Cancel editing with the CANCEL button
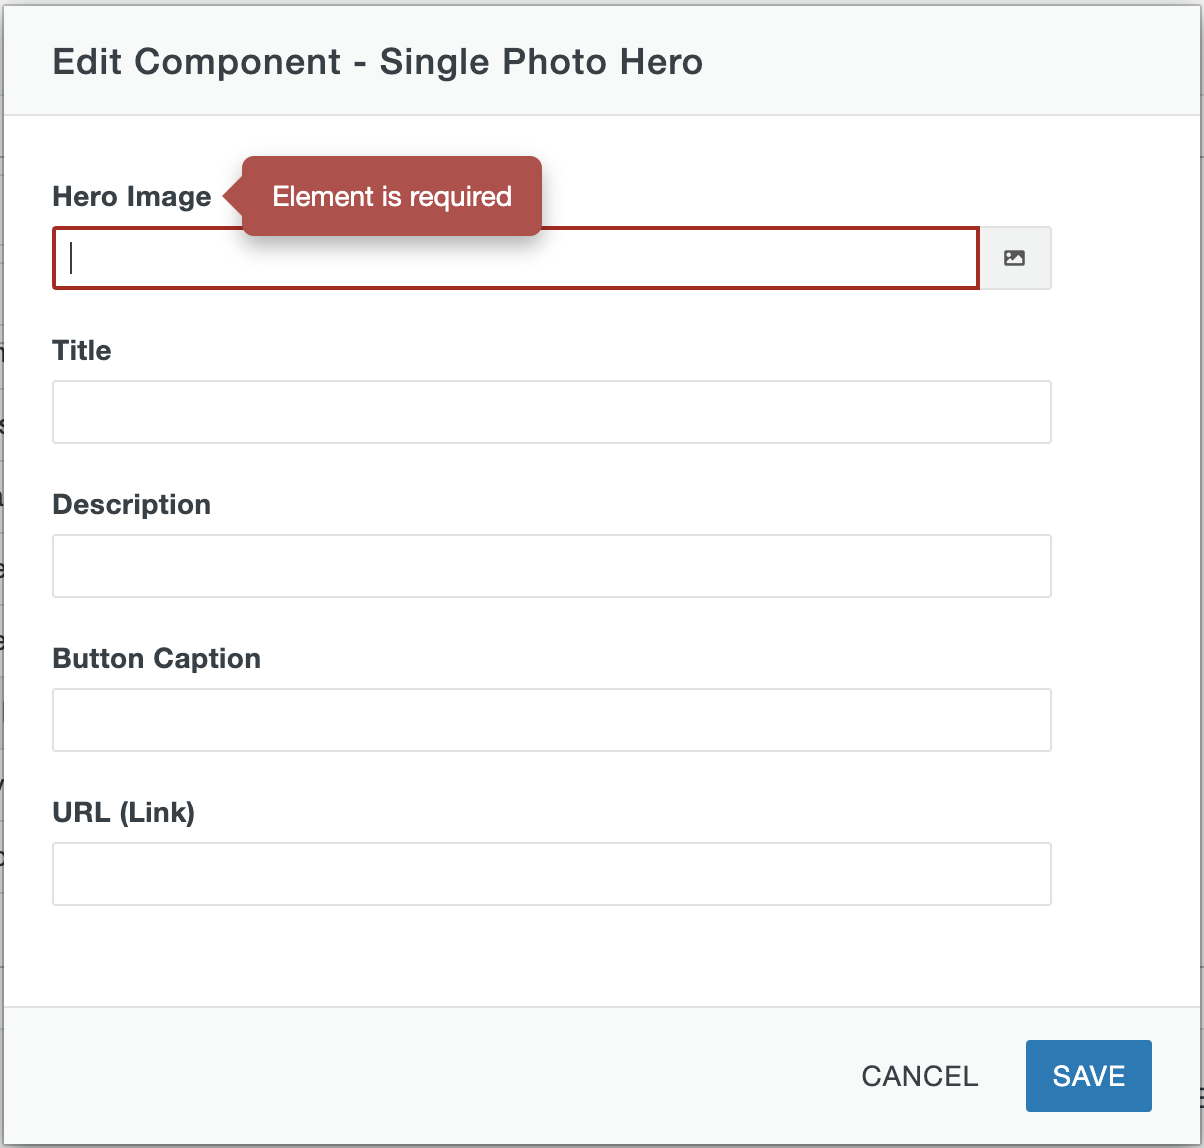Screen dimensions: 1204x1148 pyautogui.click(x=919, y=1076)
